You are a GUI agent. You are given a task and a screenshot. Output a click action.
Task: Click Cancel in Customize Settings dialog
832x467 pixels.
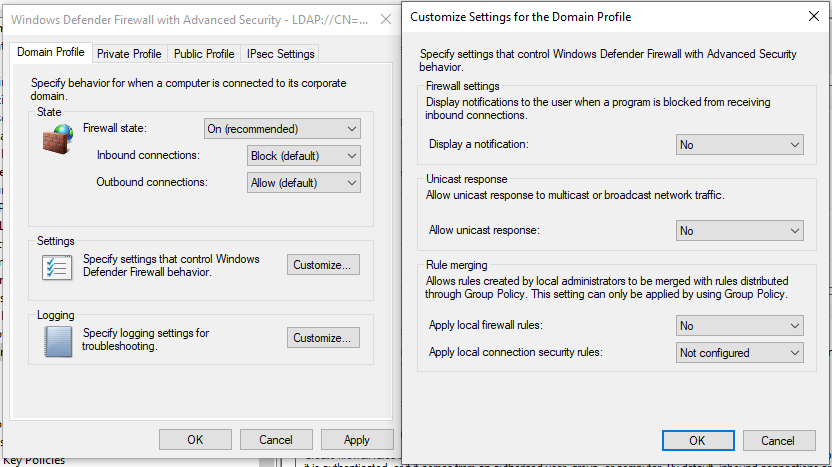tap(778, 440)
